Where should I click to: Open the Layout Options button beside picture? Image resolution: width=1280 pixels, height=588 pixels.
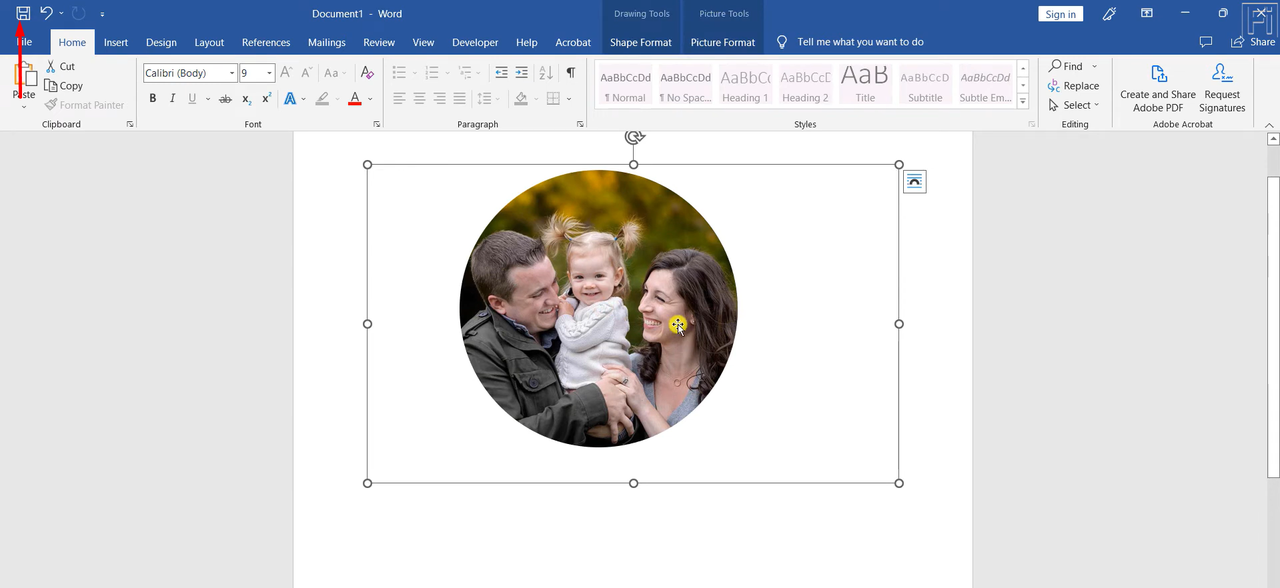(914, 181)
